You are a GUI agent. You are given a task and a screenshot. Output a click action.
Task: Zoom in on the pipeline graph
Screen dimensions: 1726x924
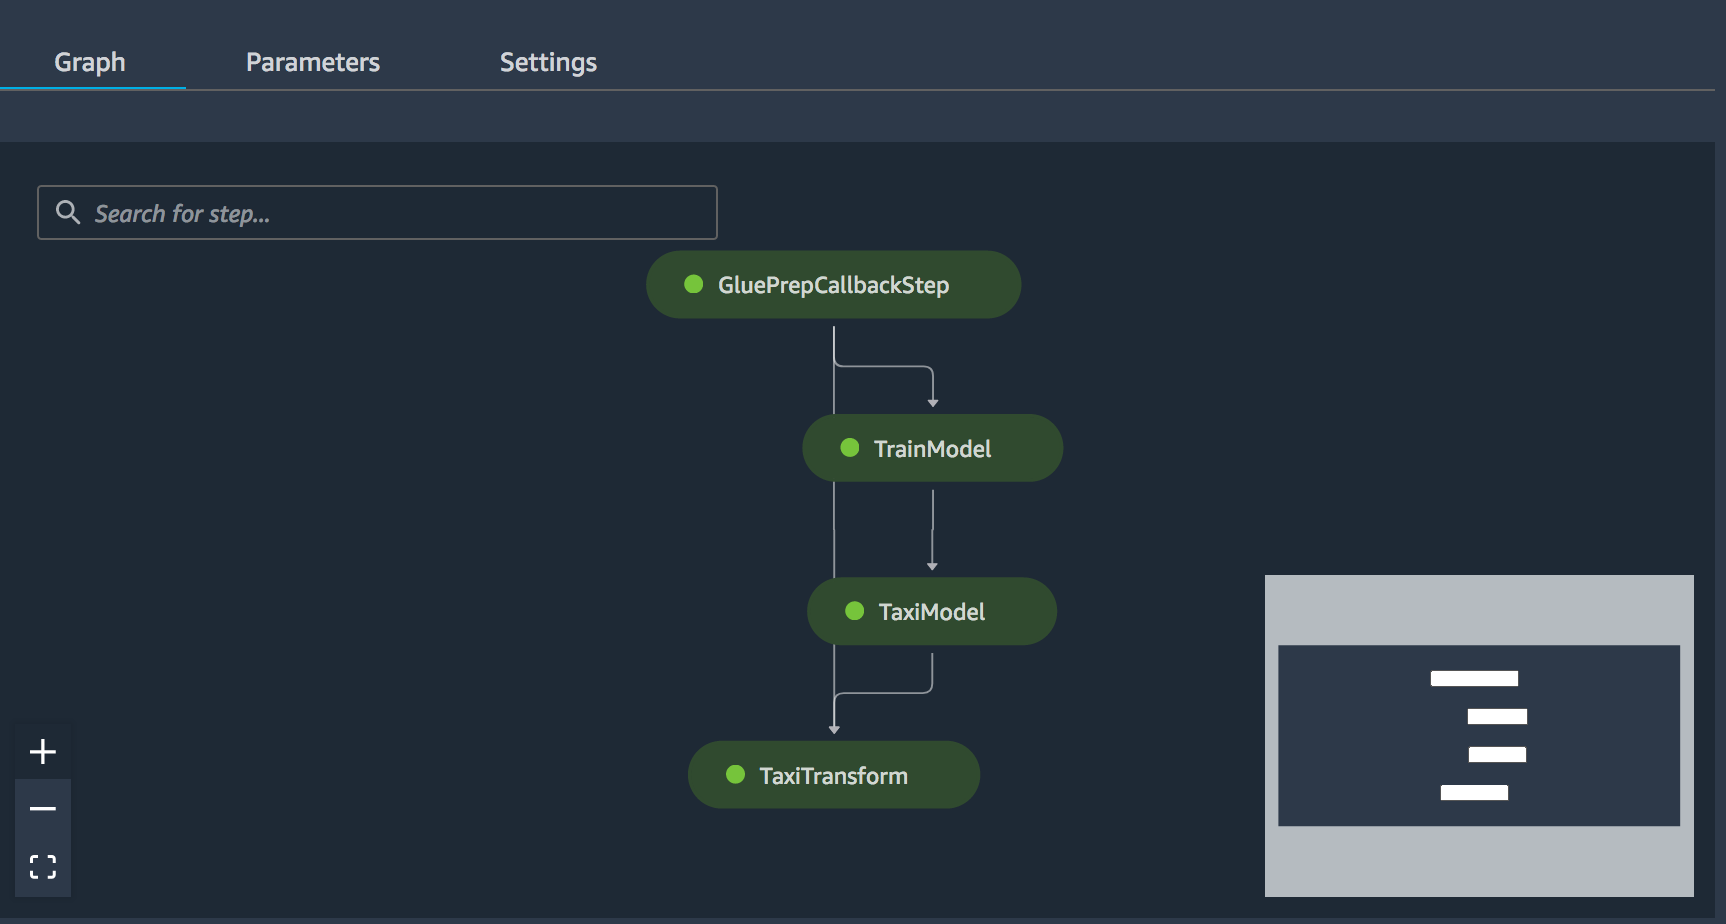click(x=43, y=751)
